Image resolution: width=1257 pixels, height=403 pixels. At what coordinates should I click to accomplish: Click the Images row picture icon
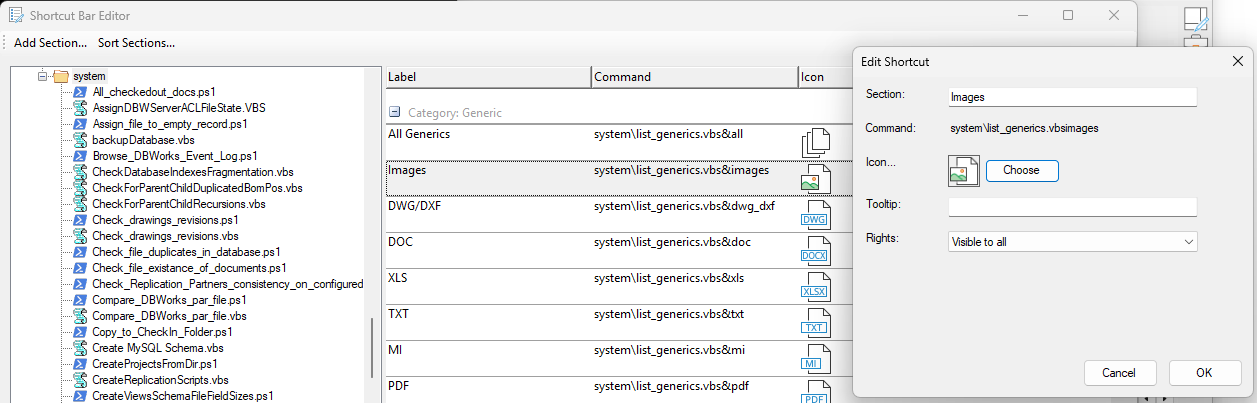click(x=816, y=178)
